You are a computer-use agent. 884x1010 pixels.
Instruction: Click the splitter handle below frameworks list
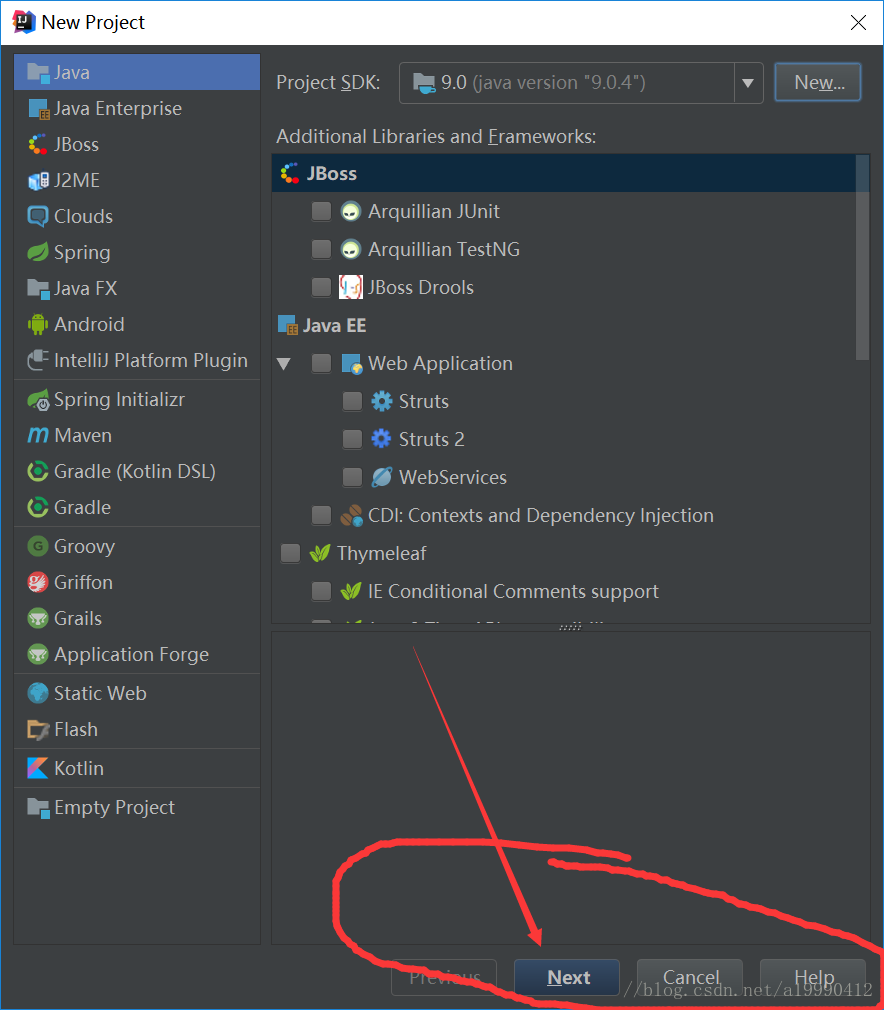click(571, 627)
